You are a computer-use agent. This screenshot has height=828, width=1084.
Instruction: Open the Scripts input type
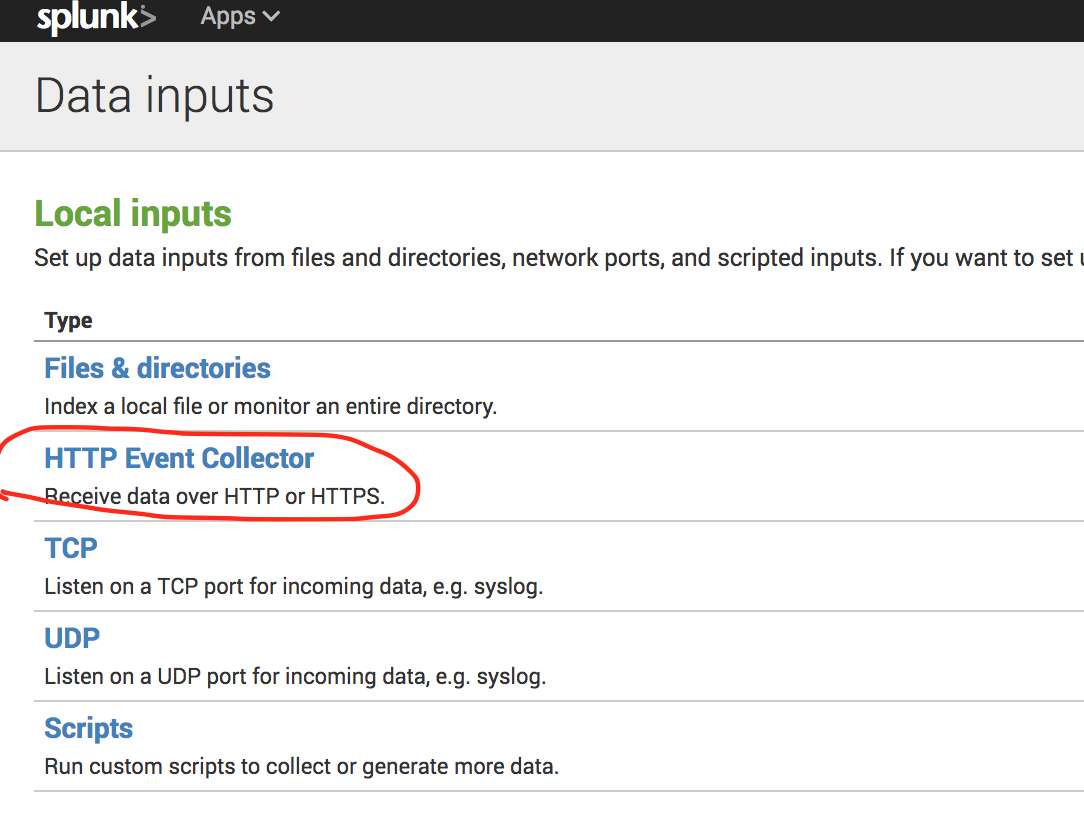(89, 728)
